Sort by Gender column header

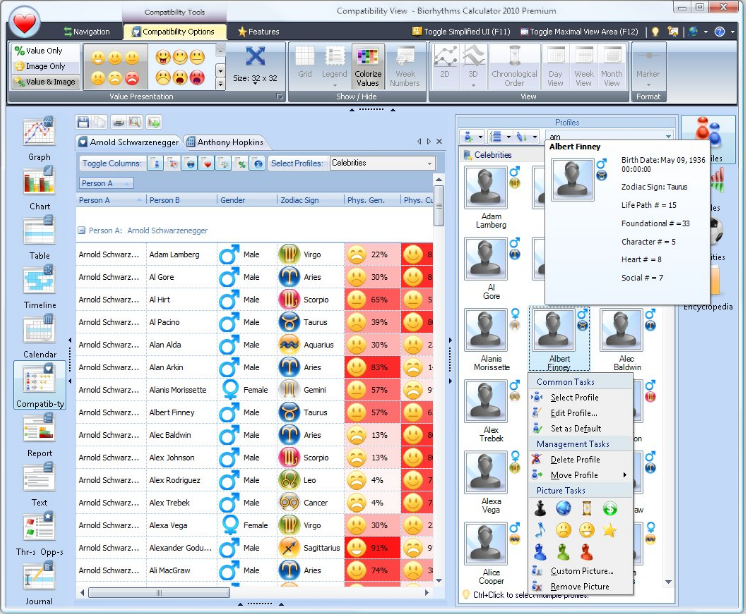point(246,200)
